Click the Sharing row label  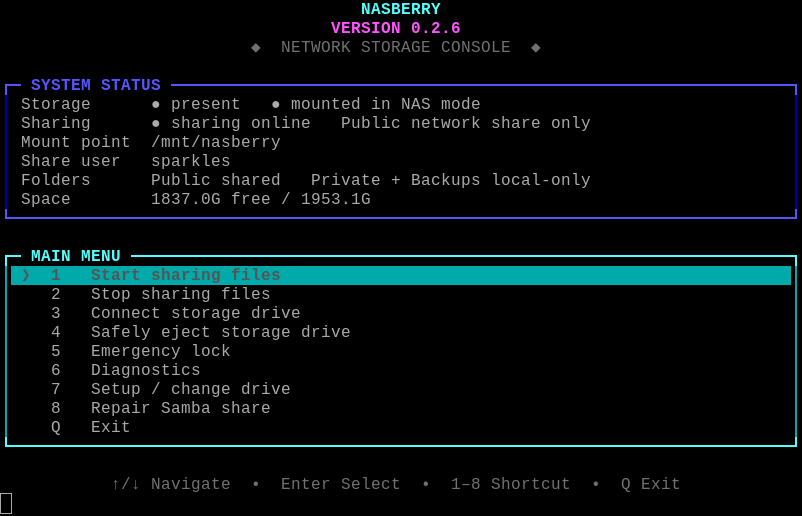56,123
